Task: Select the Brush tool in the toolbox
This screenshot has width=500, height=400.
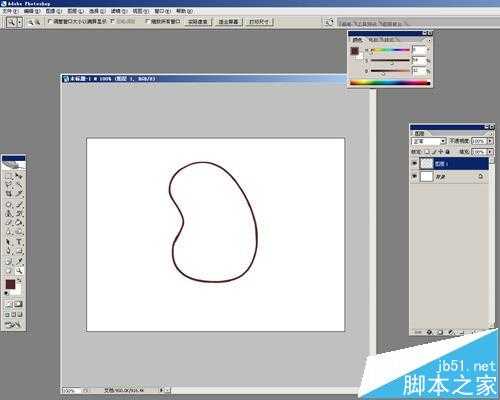Action: point(19,204)
